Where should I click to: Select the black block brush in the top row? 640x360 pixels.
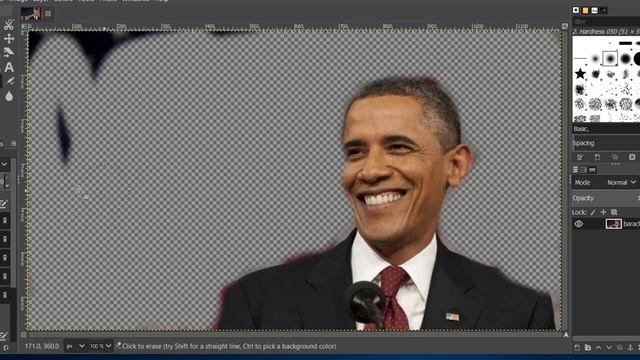point(625,43)
